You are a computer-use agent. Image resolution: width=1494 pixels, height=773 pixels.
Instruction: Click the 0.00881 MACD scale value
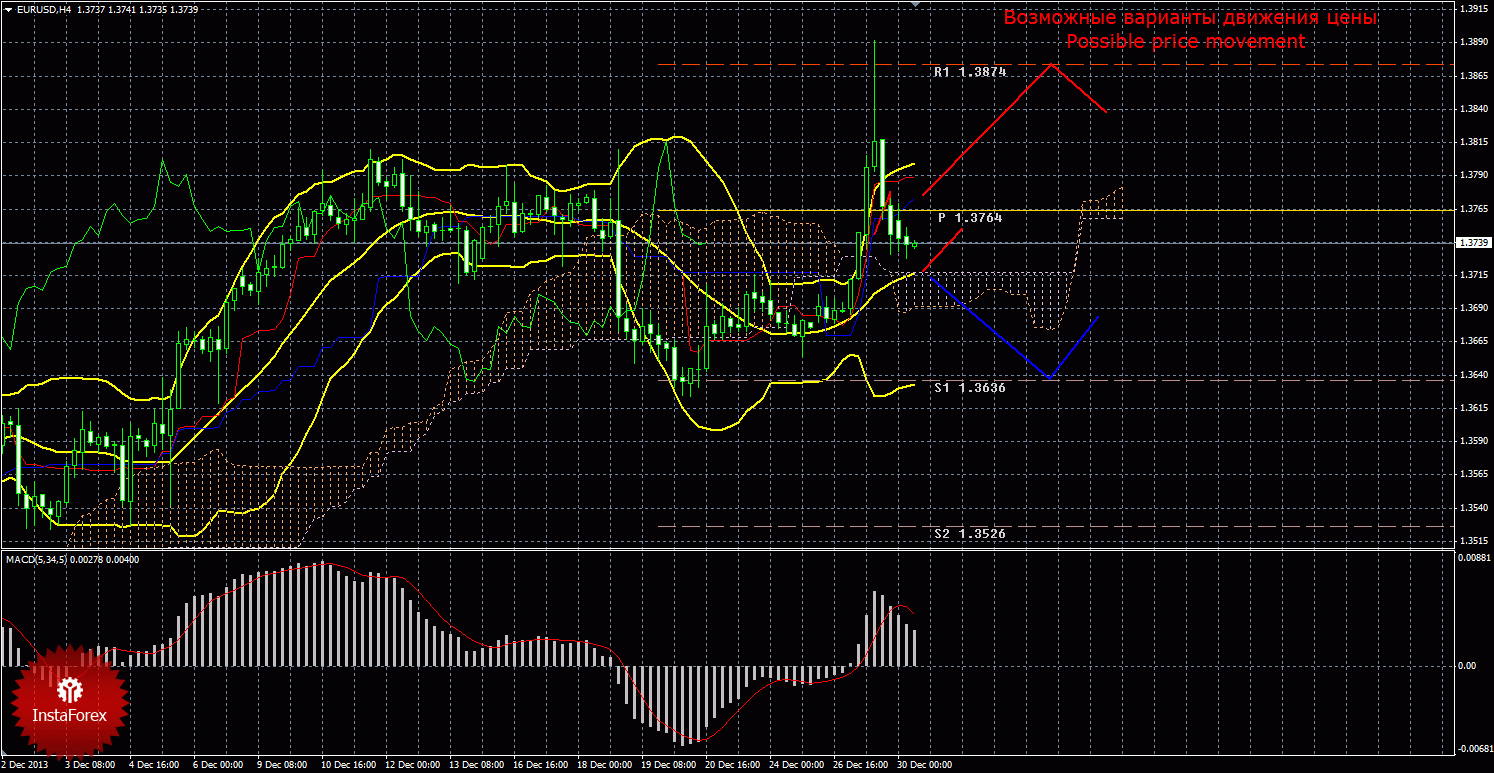pyautogui.click(x=1475, y=558)
